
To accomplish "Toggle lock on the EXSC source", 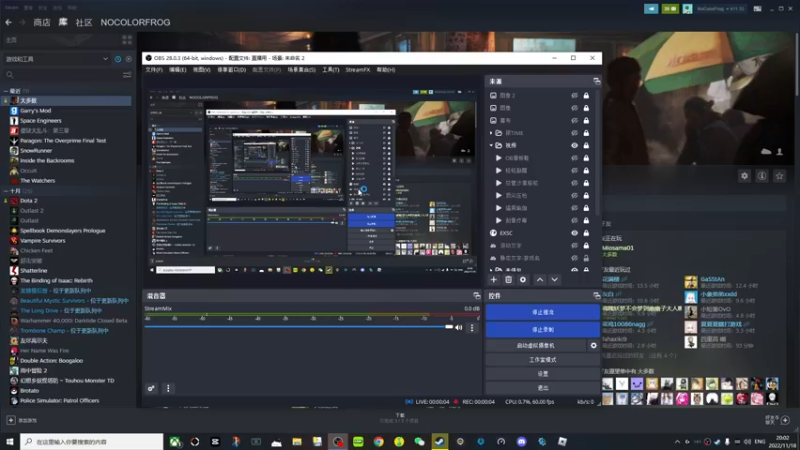I will point(586,233).
